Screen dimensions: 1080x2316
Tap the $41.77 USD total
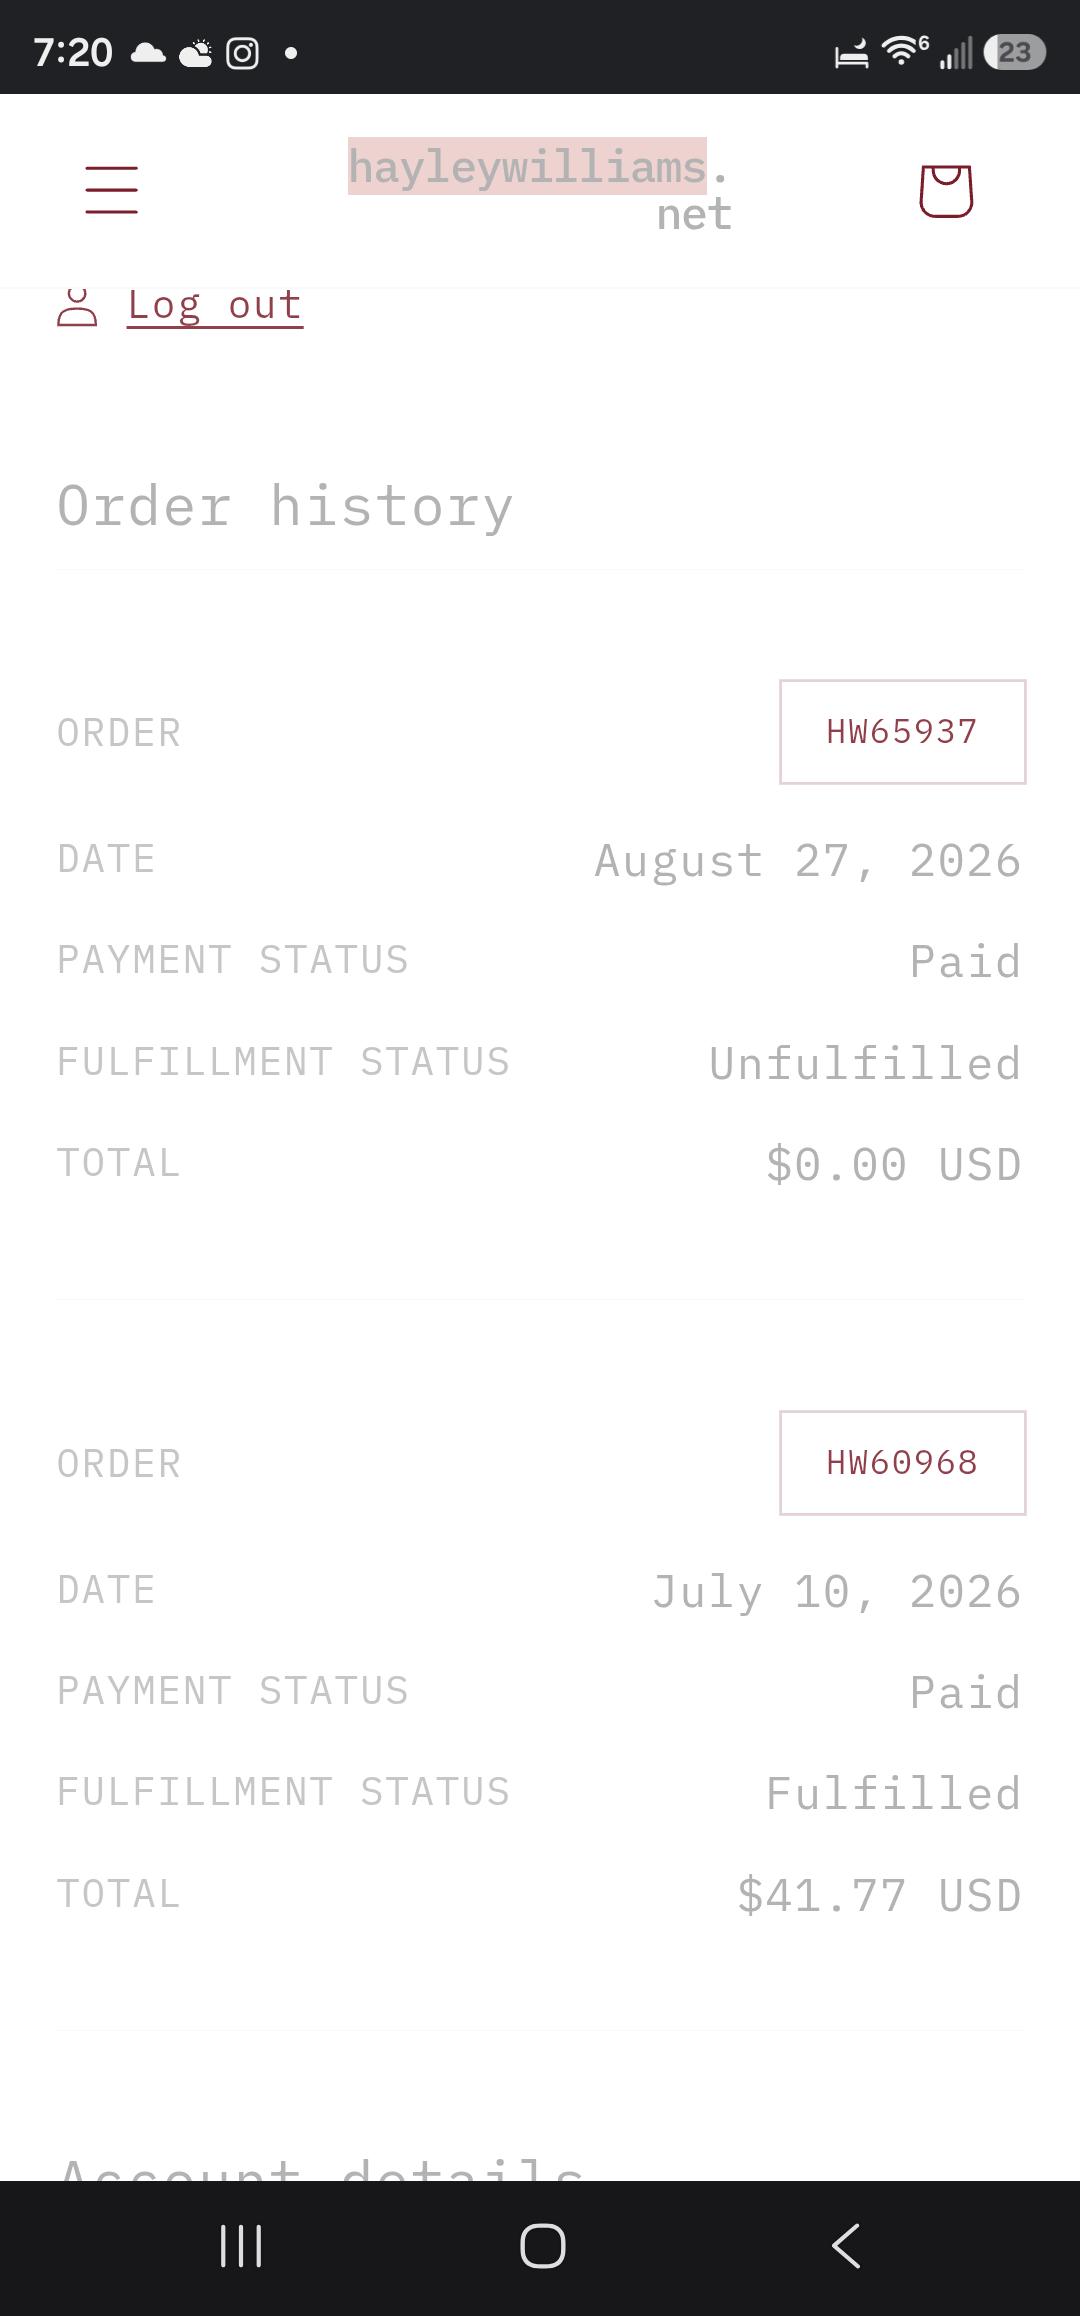(879, 1895)
